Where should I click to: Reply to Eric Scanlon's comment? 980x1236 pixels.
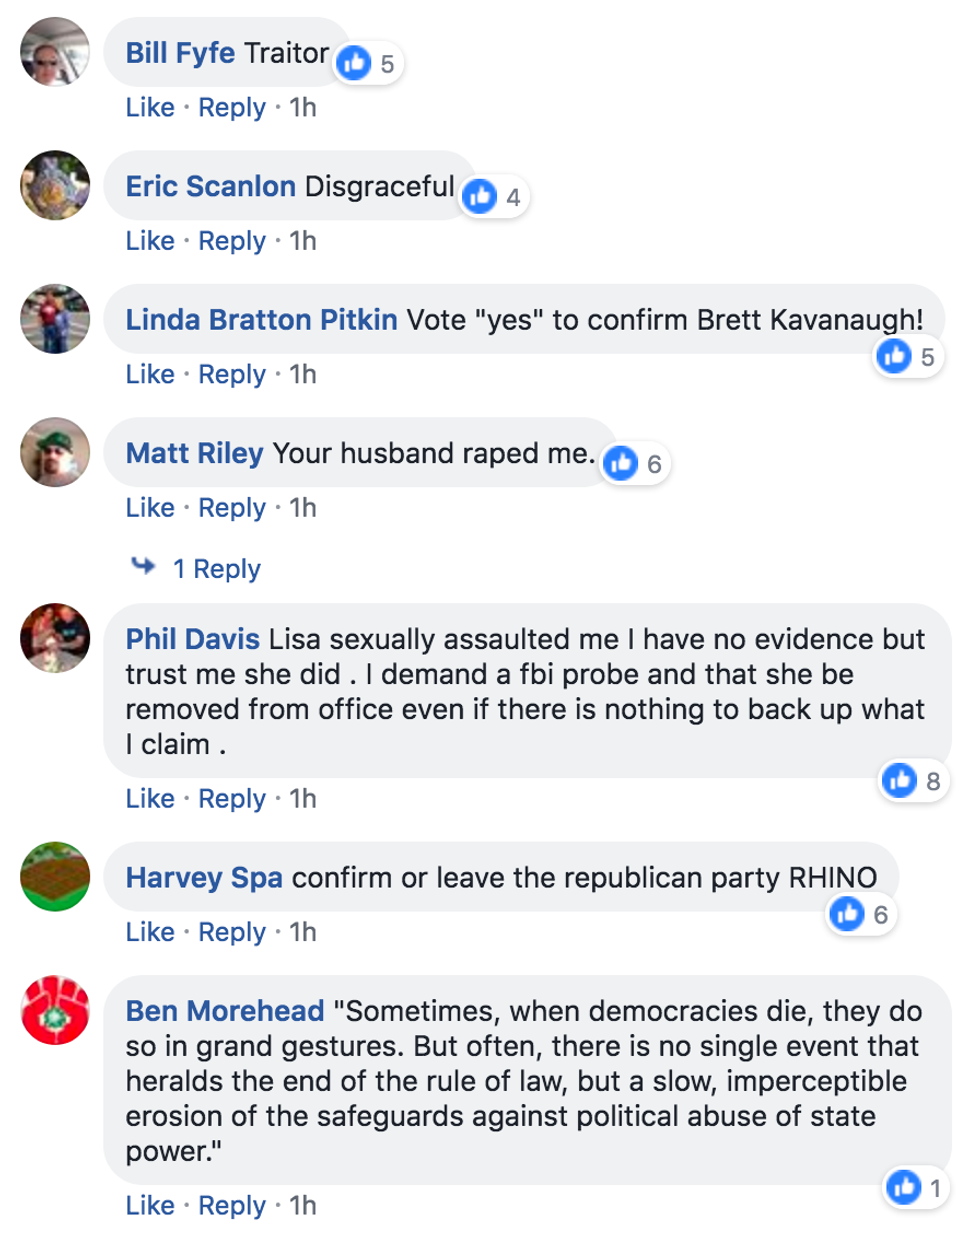click(232, 241)
